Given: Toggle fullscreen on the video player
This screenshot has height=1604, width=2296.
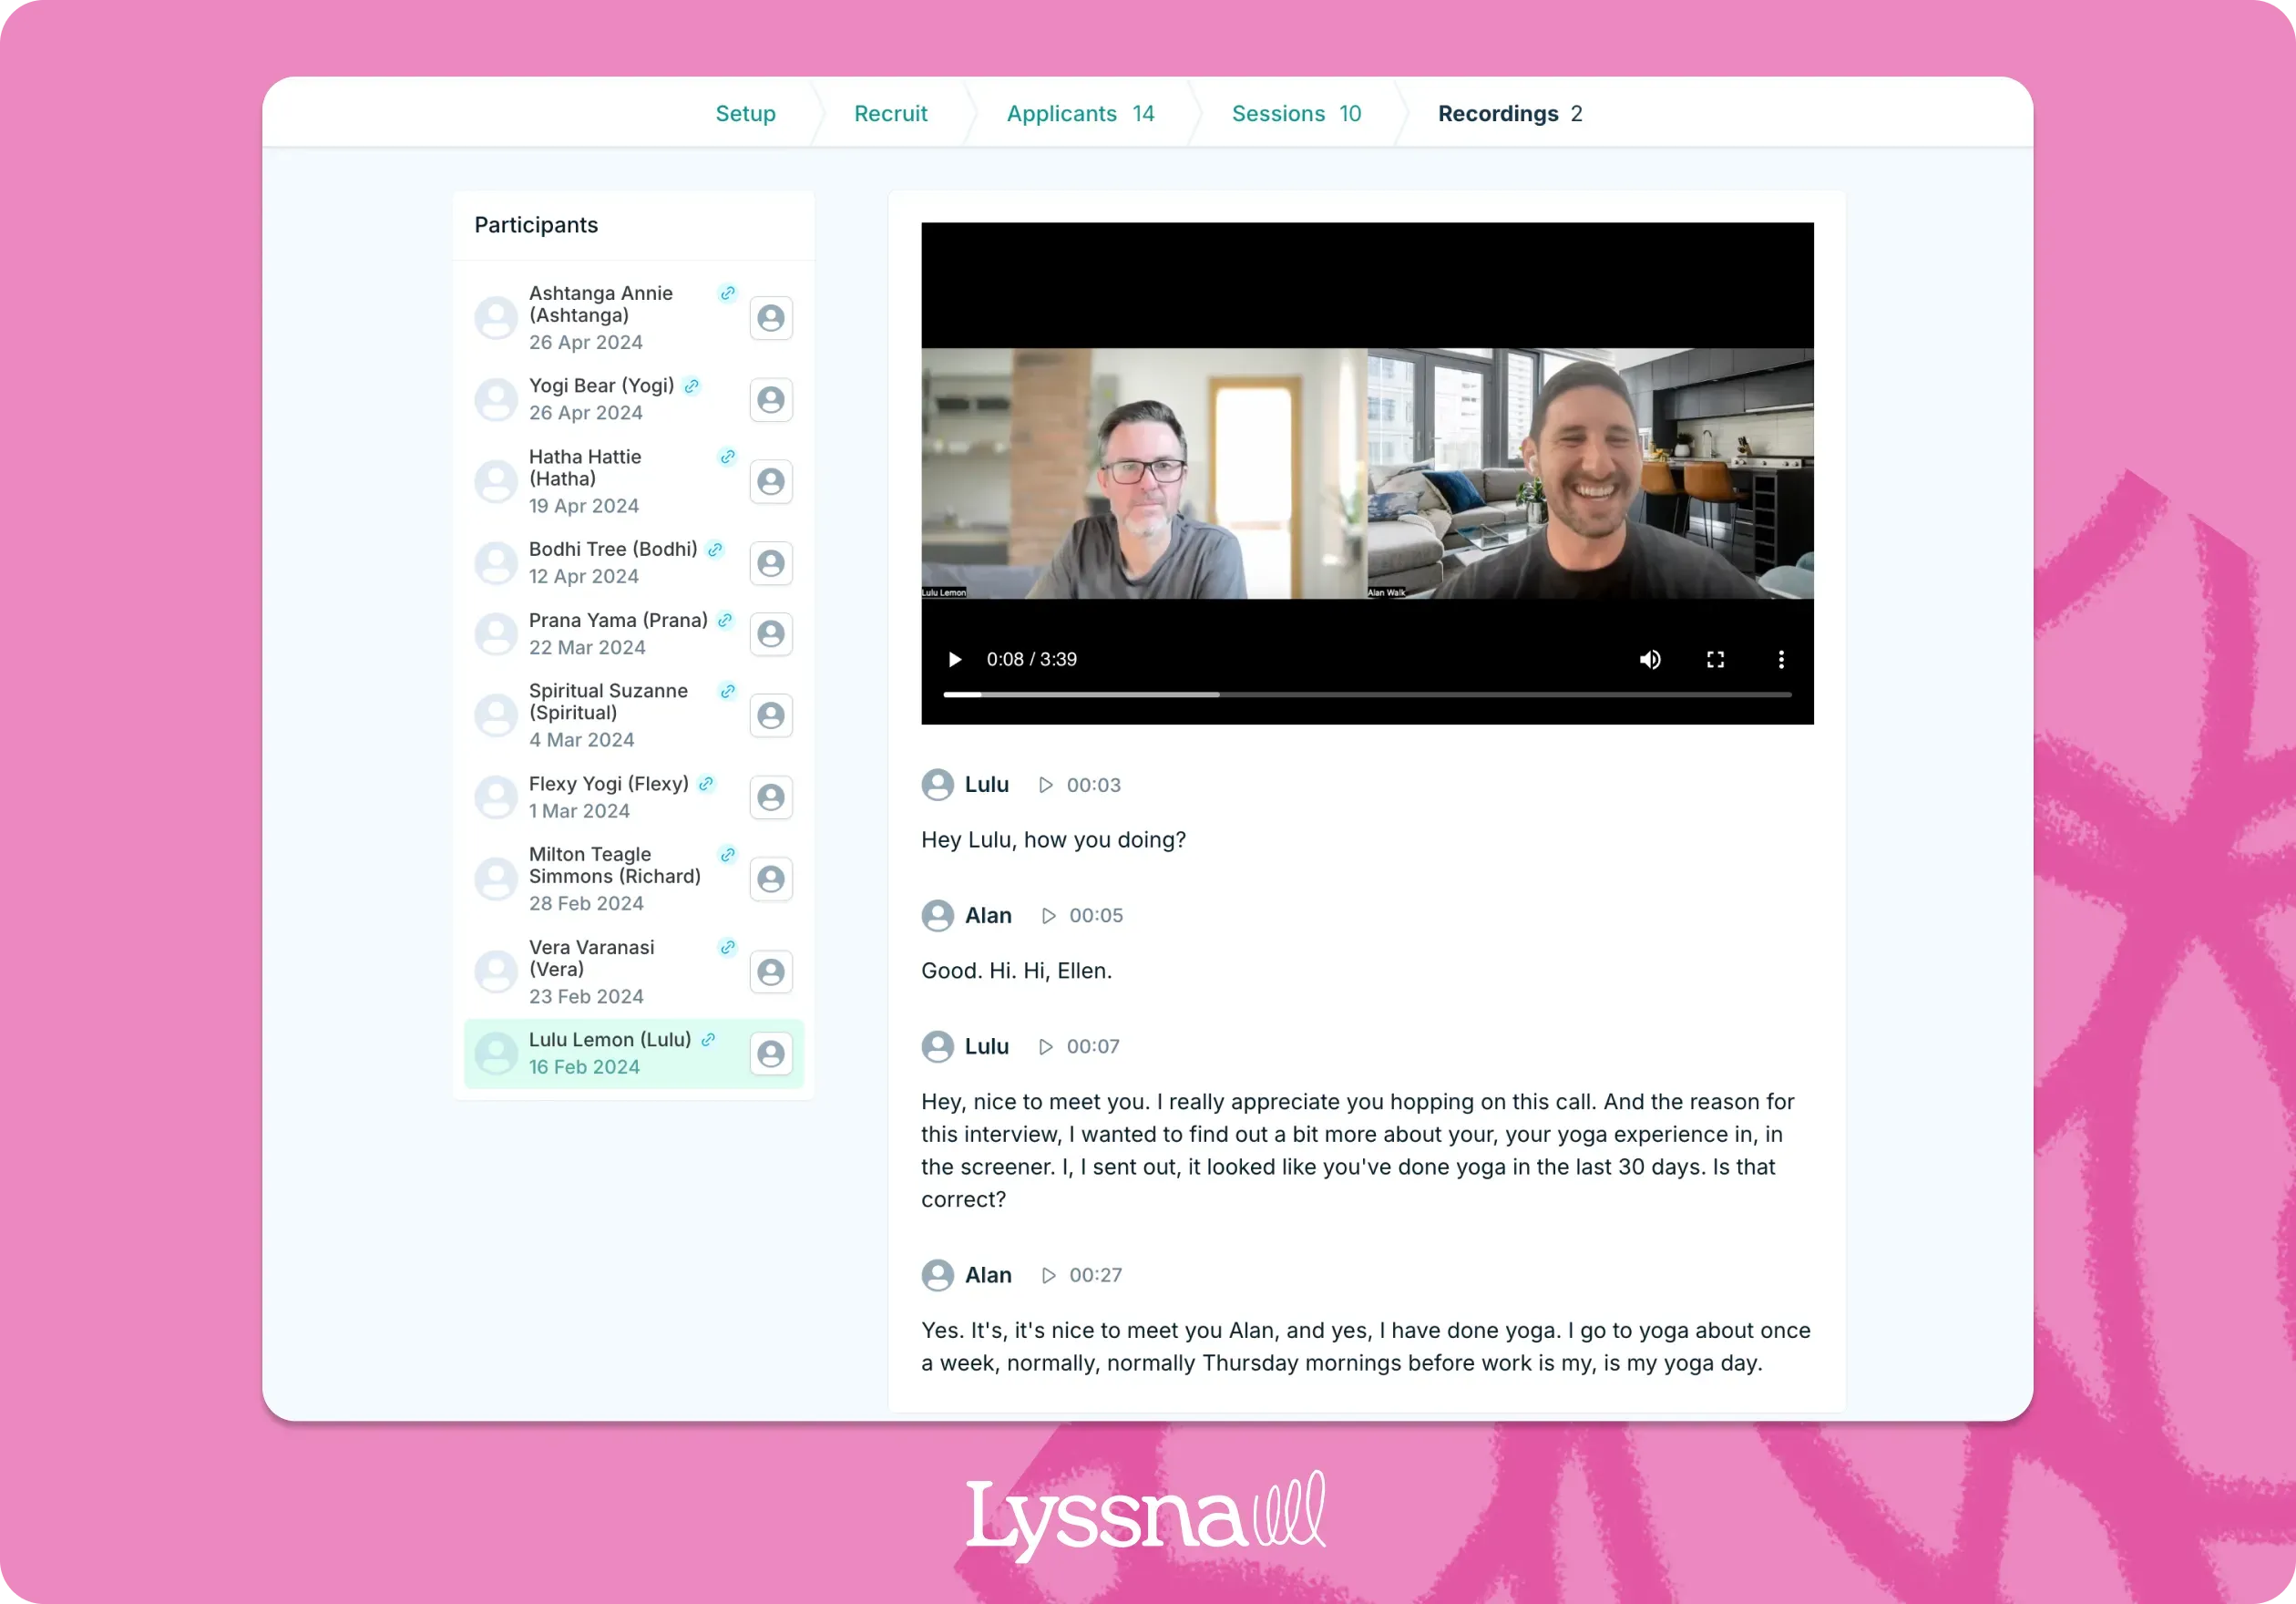Looking at the screenshot, I should tap(1716, 659).
